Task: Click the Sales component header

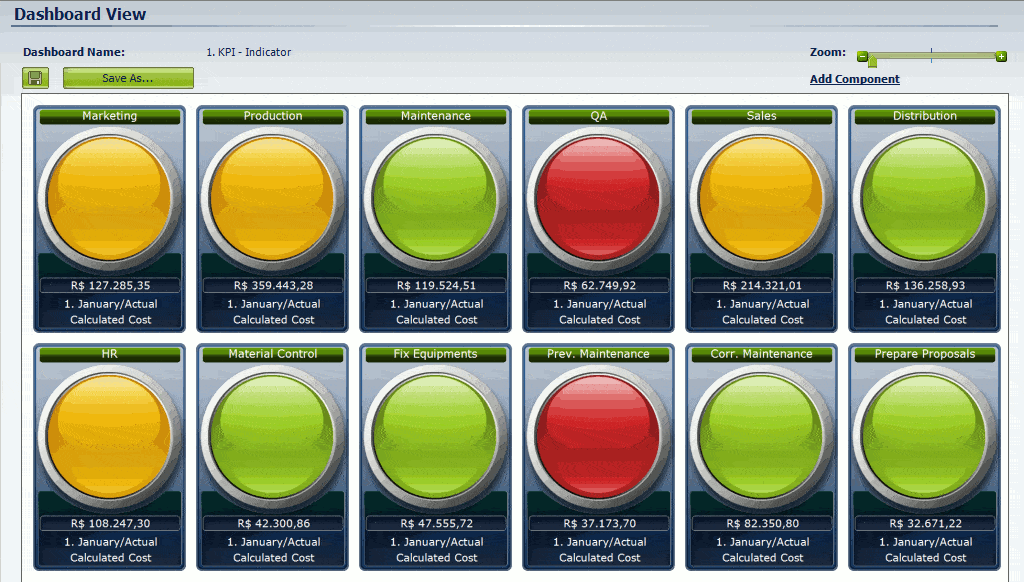Action: click(761, 116)
